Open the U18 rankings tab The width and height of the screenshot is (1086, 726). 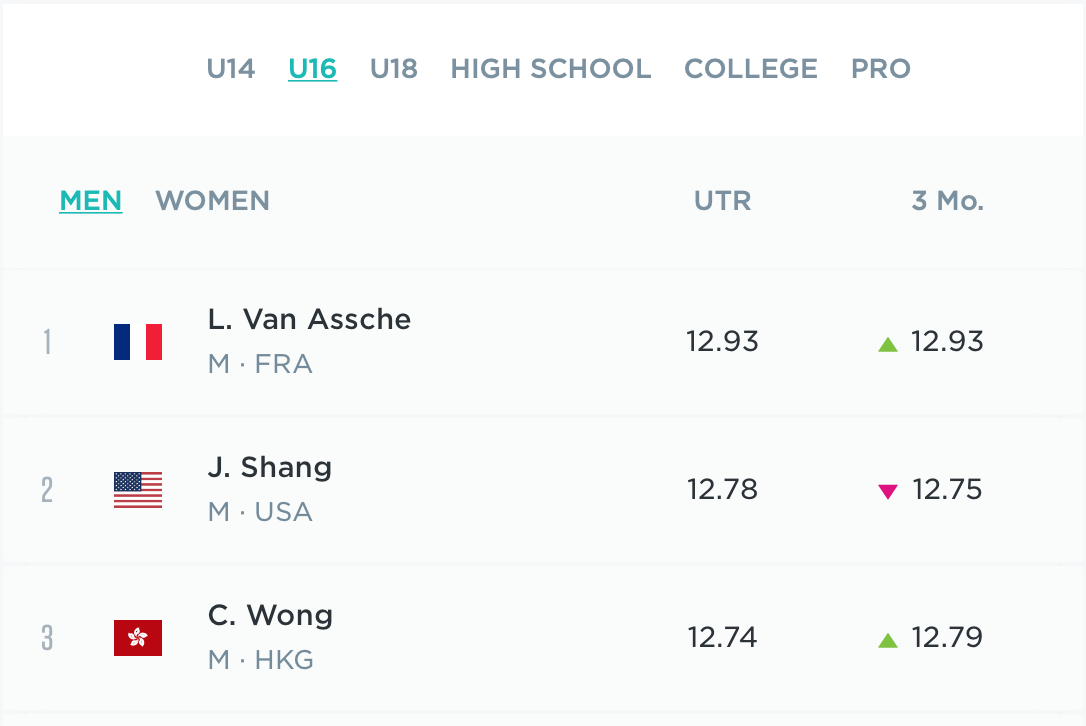point(394,69)
